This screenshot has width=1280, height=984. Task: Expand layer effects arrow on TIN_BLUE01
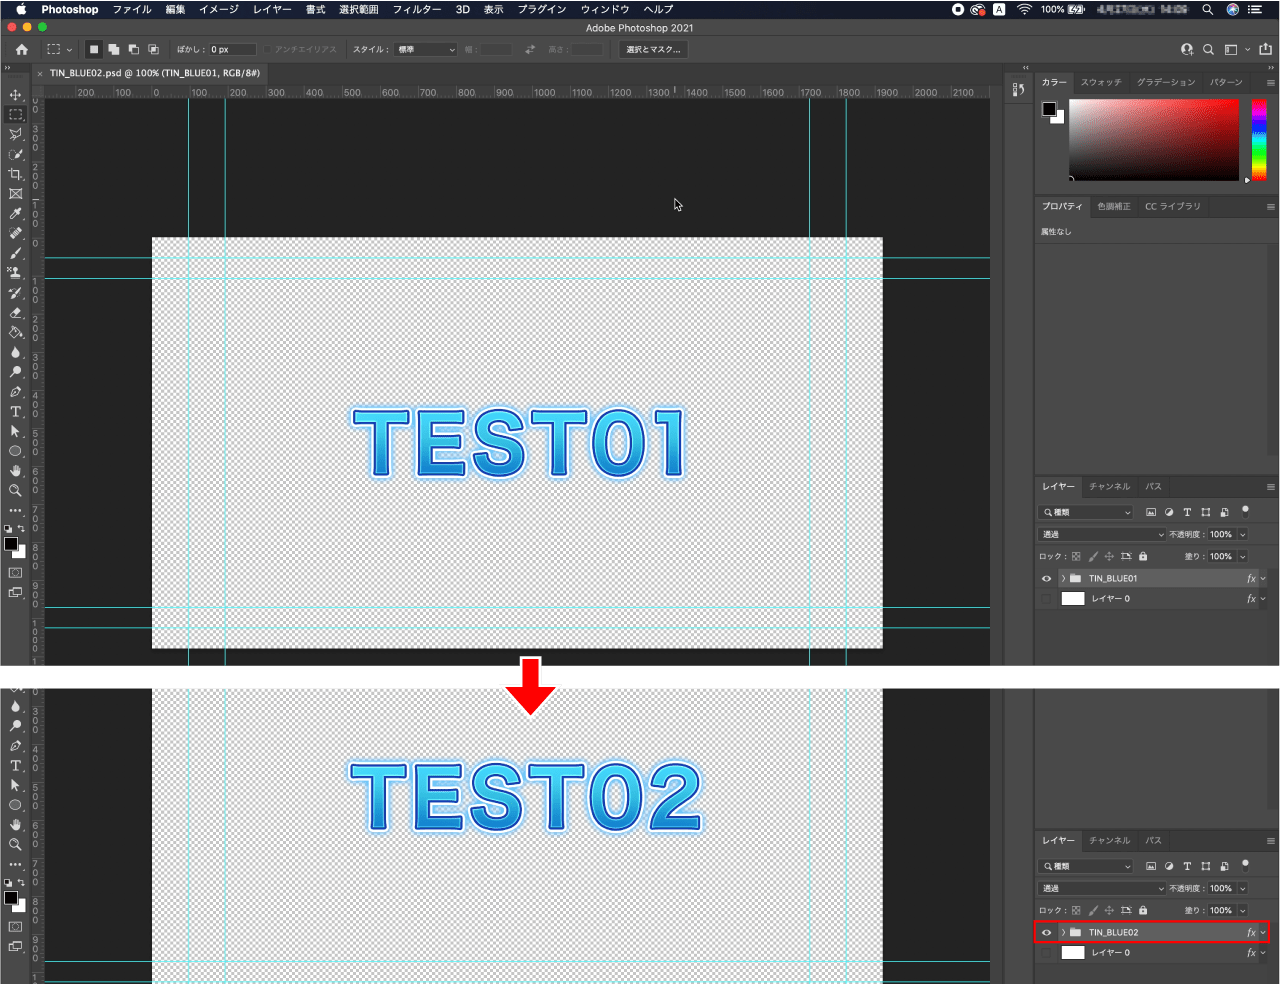pos(1263,579)
